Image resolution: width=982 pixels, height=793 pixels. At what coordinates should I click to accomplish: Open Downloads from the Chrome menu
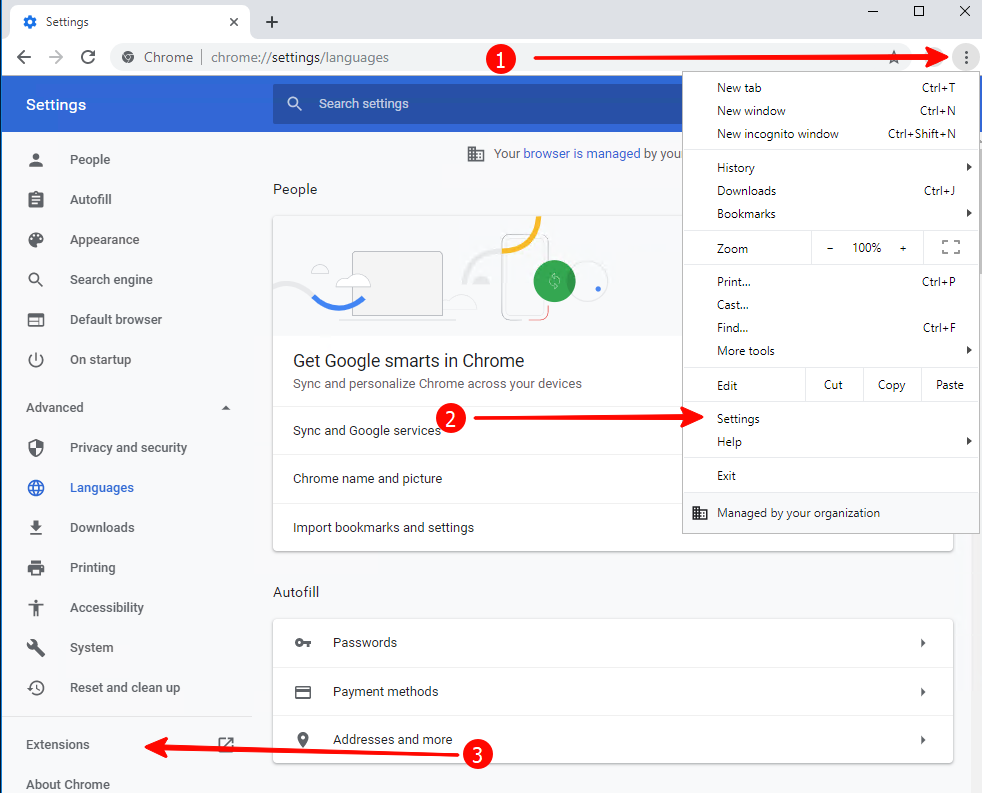point(830,190)
